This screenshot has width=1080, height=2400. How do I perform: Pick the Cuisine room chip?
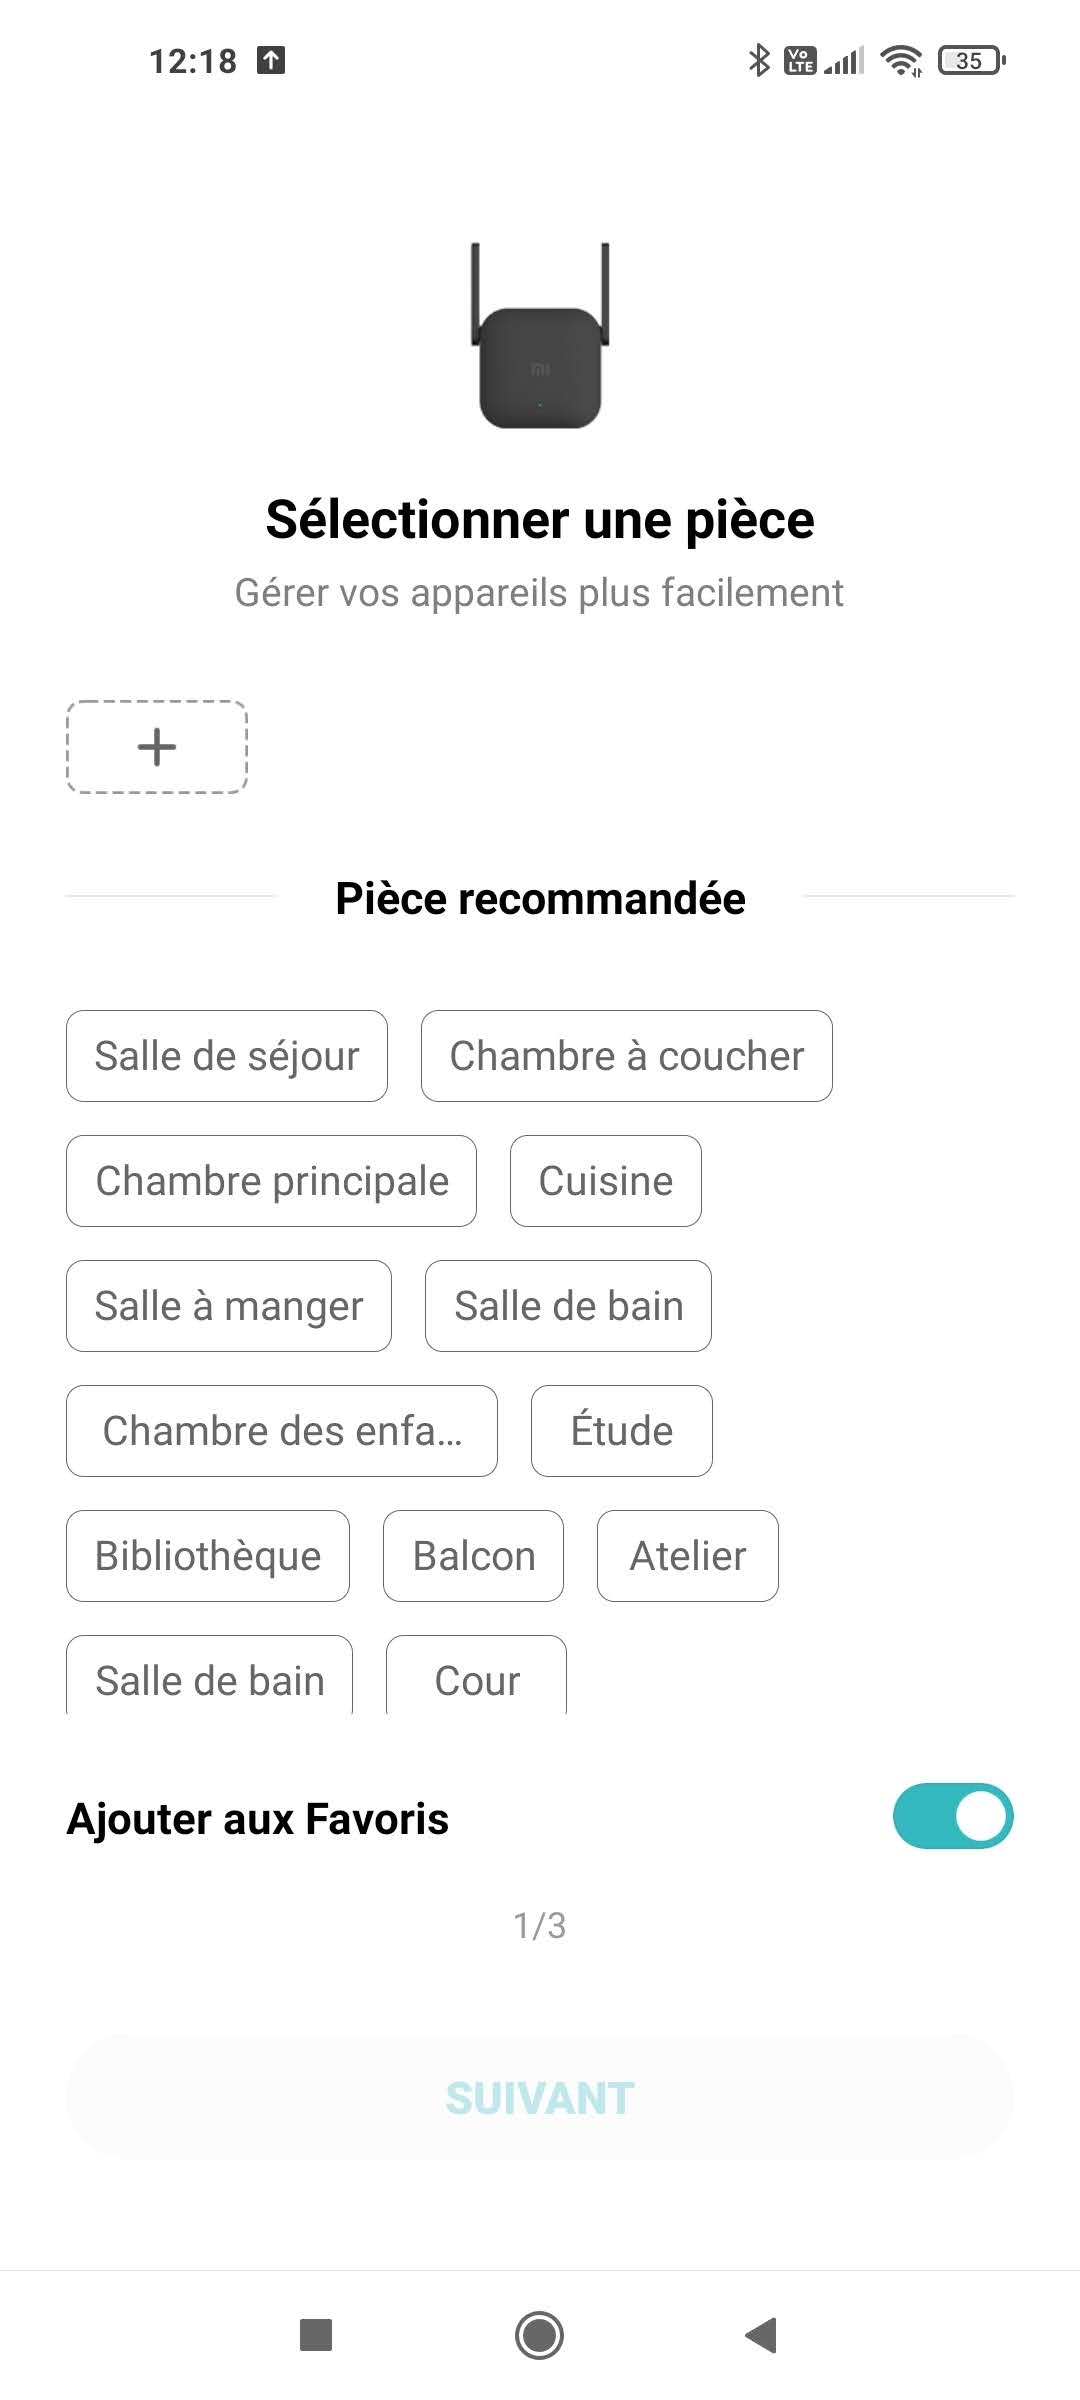pos(605,1181)
